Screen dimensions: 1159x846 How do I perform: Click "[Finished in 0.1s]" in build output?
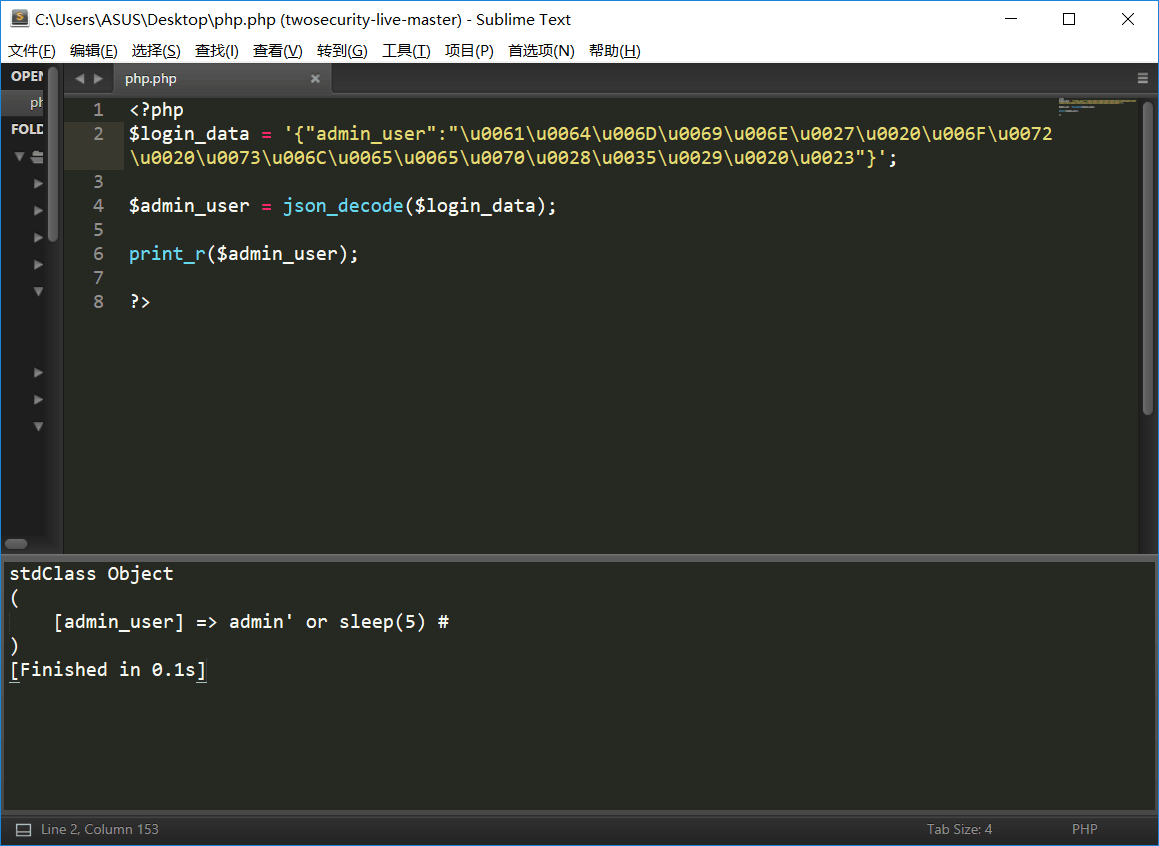(108, 670)
